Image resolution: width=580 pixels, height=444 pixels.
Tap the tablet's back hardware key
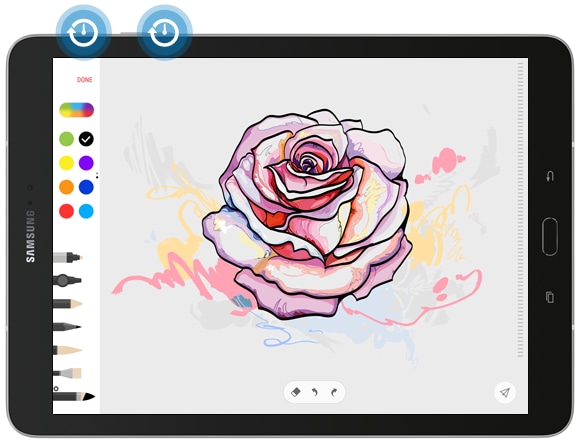coord(550,176)
